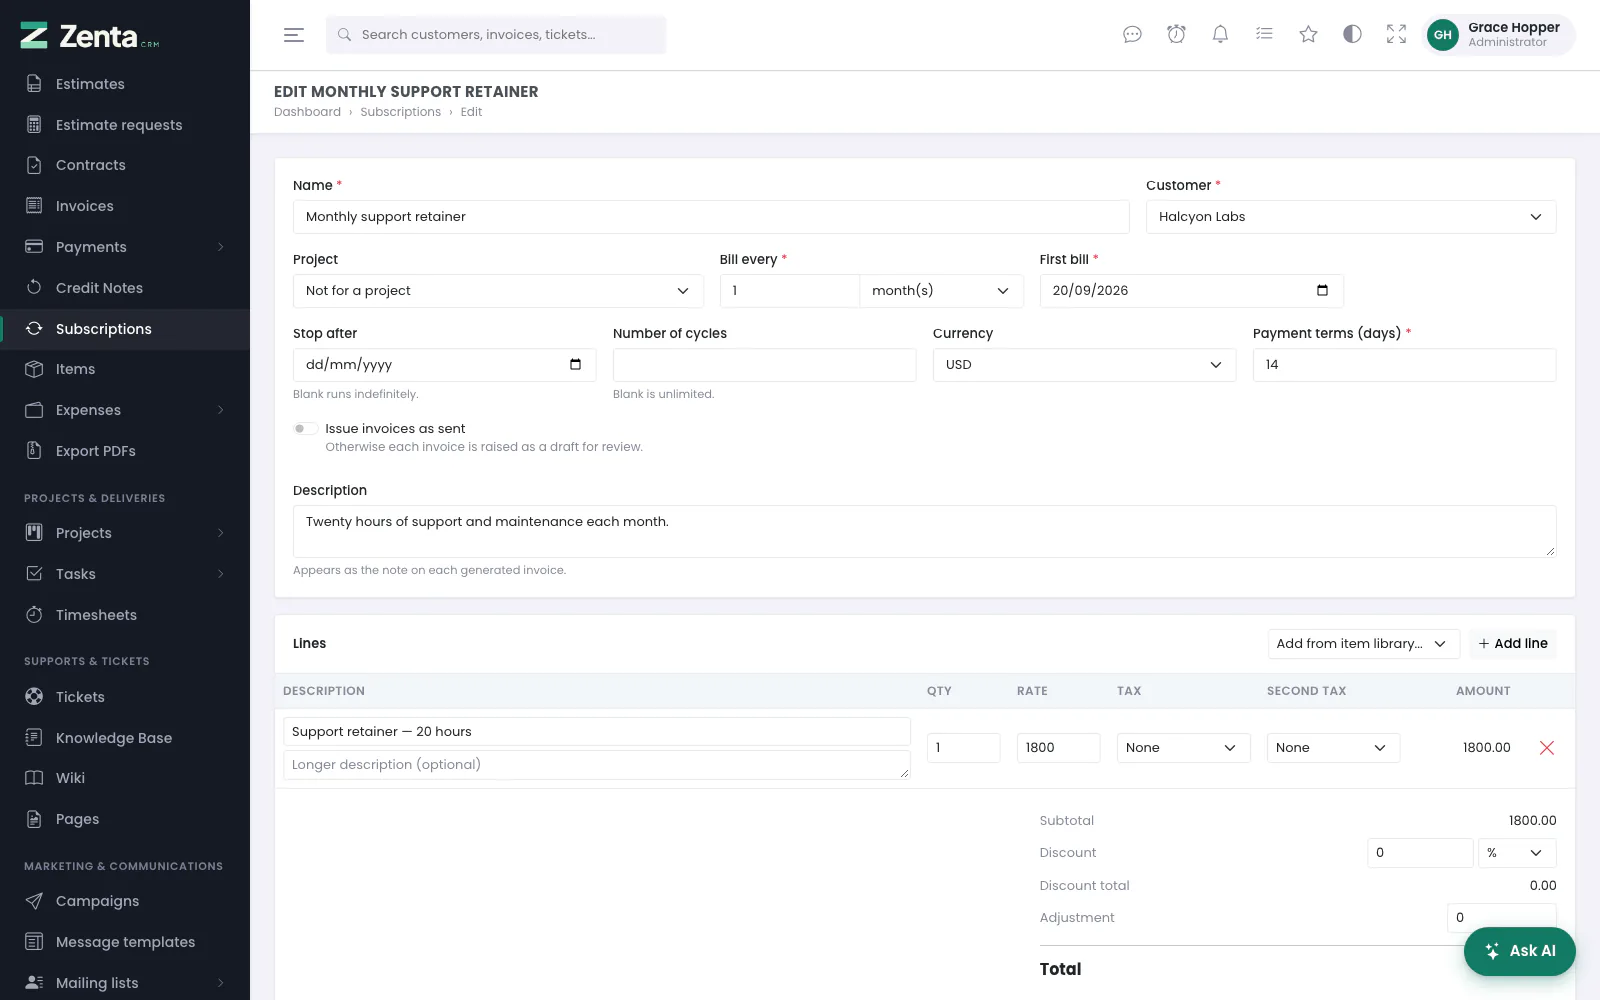Viewport: 1600px width, 1000px height.
Task: Focus the search customers, invoices, tickets field
Action: pyautogui.click(x=496, y=35)
